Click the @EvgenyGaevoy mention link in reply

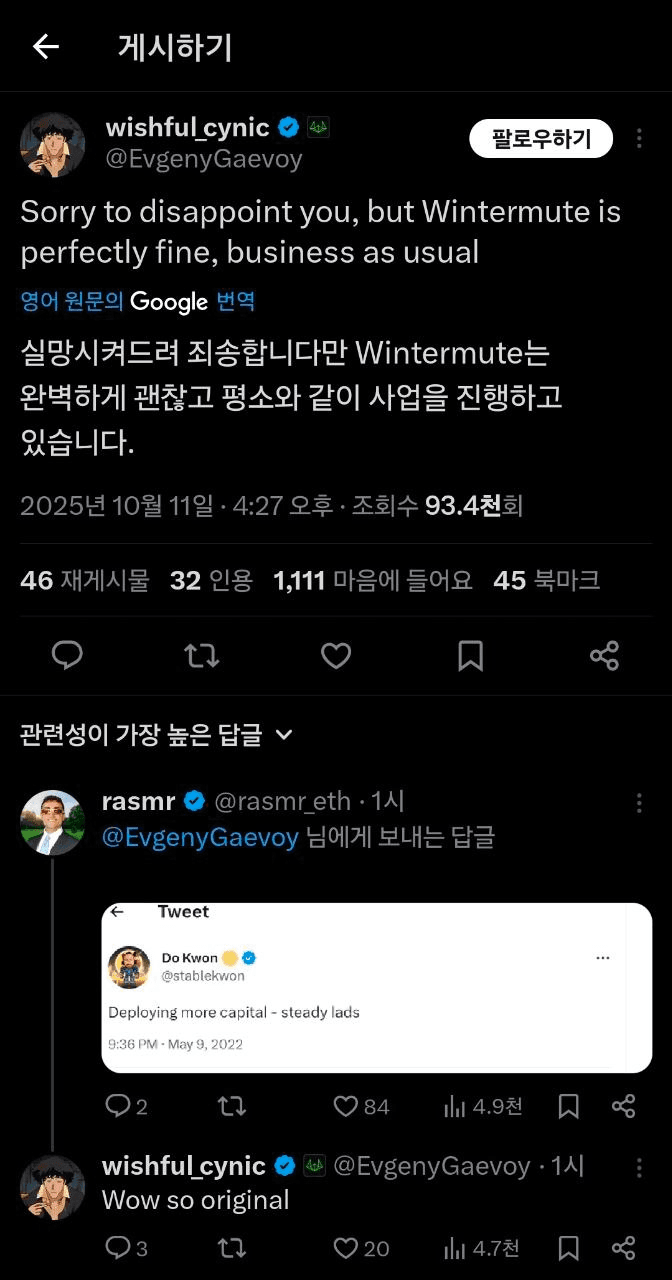click(x=200, y=837)
